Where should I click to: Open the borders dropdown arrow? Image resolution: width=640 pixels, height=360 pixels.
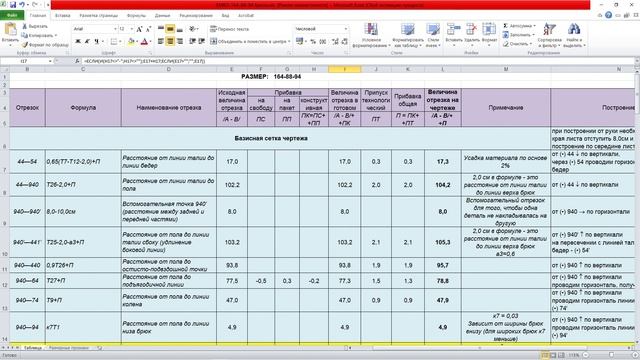pos(121,42)
